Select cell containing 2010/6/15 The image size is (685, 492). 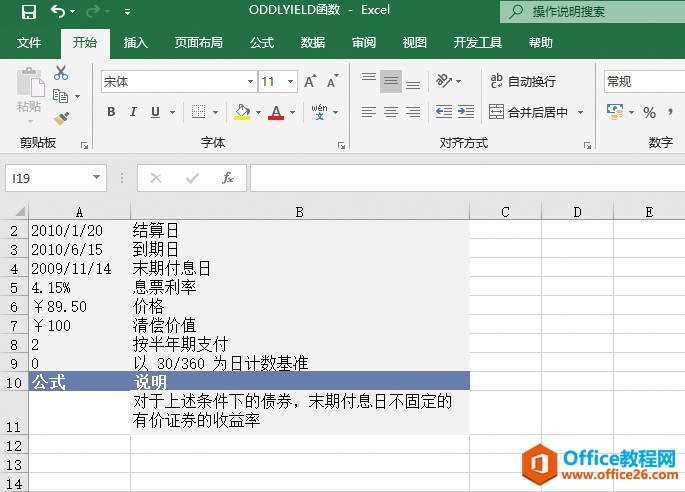[x=80, y=249]
